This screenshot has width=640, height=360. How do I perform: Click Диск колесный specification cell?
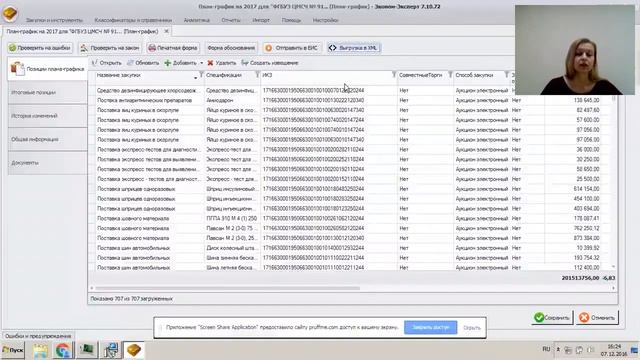[231, 248]
